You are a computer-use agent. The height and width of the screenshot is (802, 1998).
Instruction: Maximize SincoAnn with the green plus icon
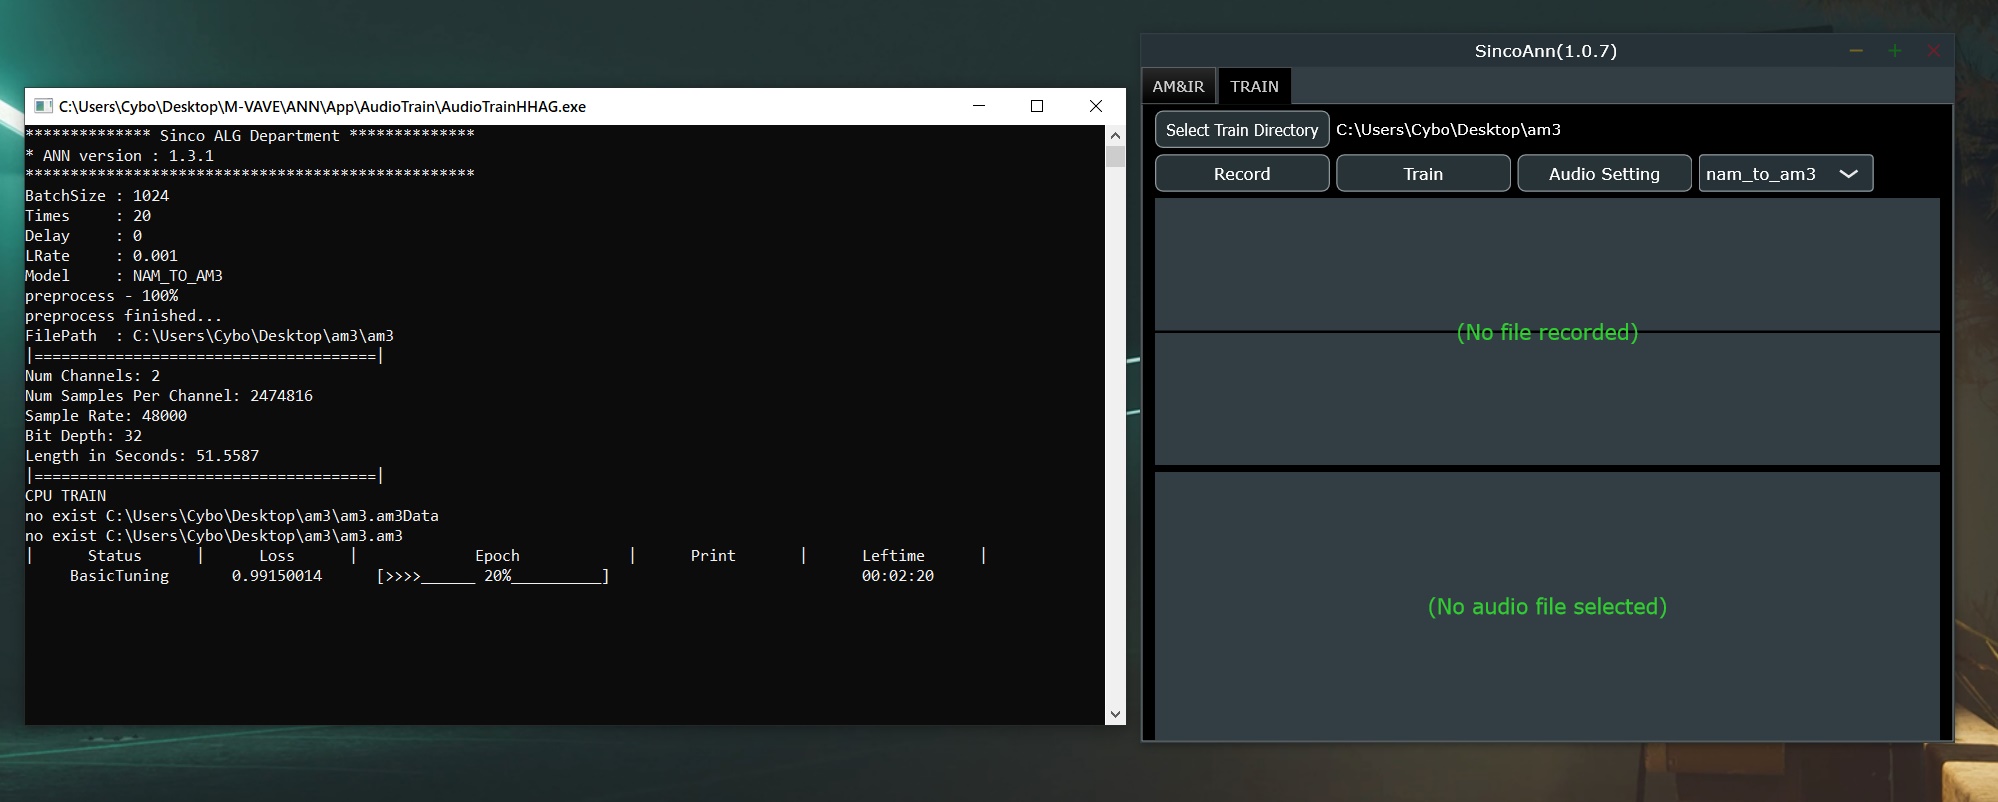point(1894,51)
